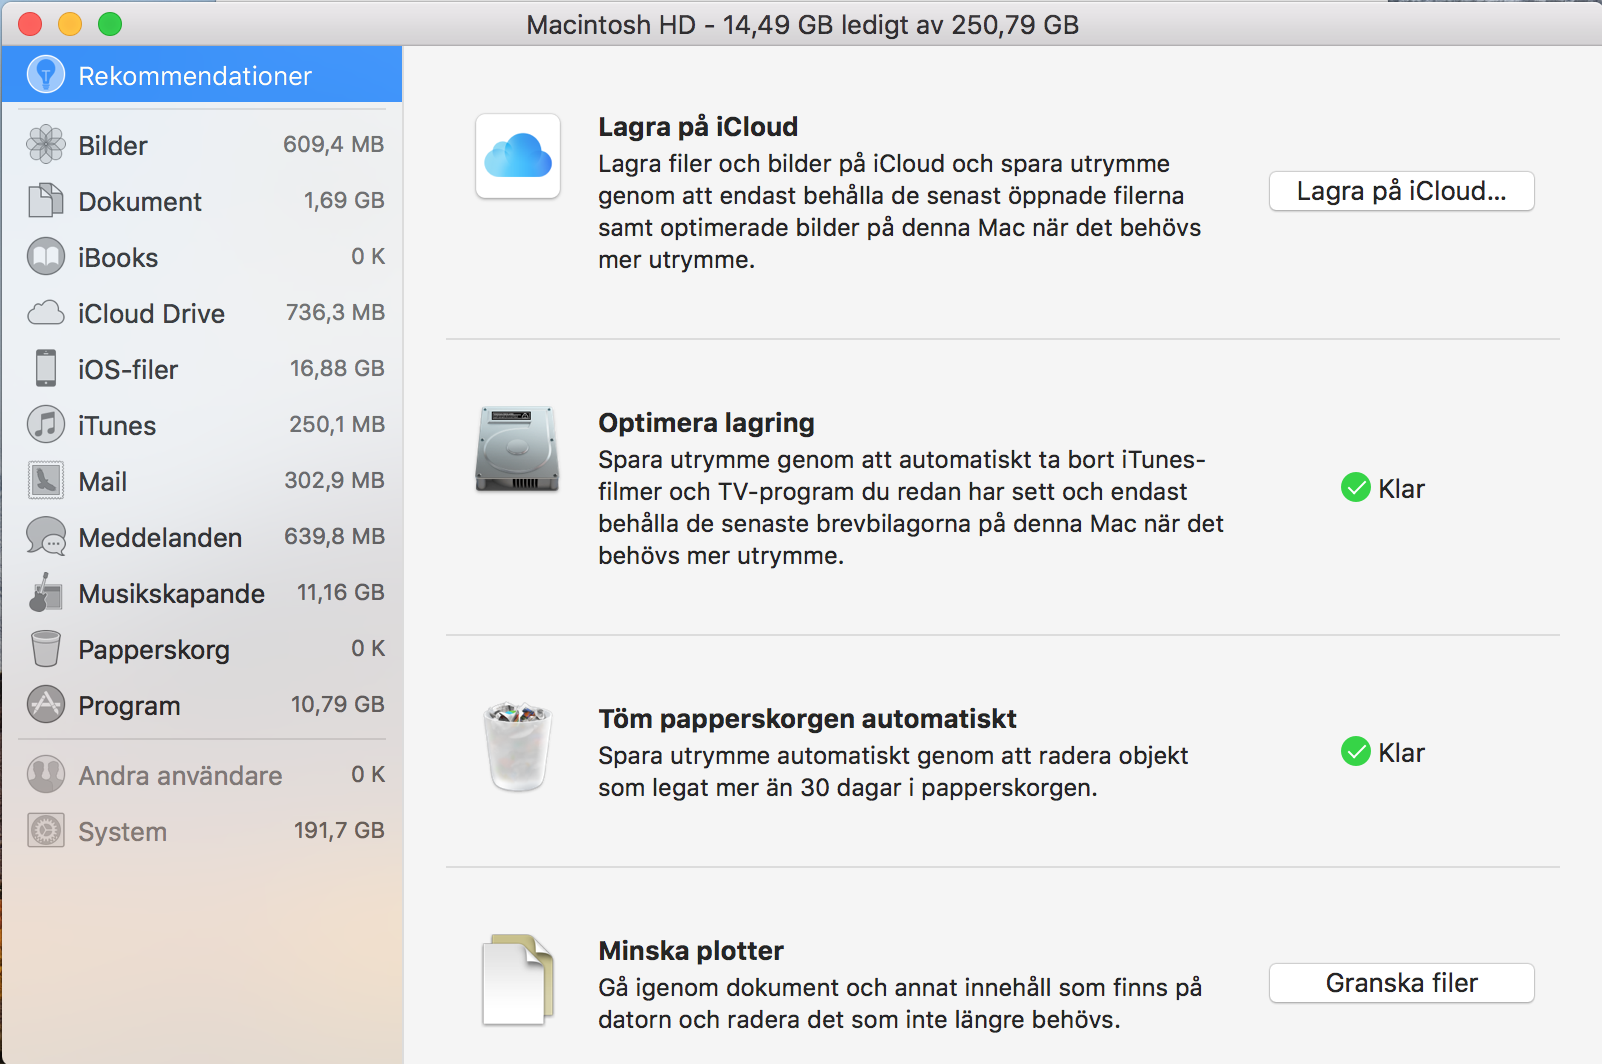Click the 191,7 GB size for System

coord(339,830)
